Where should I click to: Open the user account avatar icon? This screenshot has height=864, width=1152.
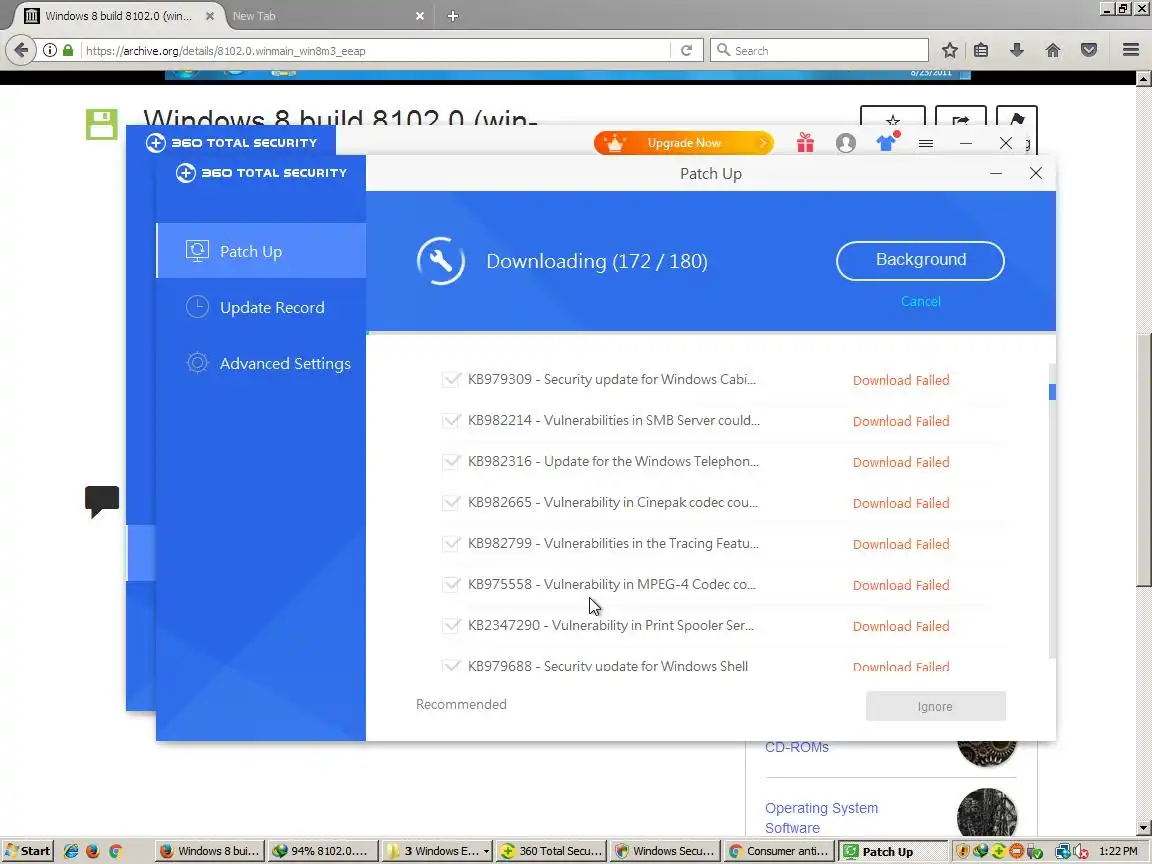tap(846, 143)
